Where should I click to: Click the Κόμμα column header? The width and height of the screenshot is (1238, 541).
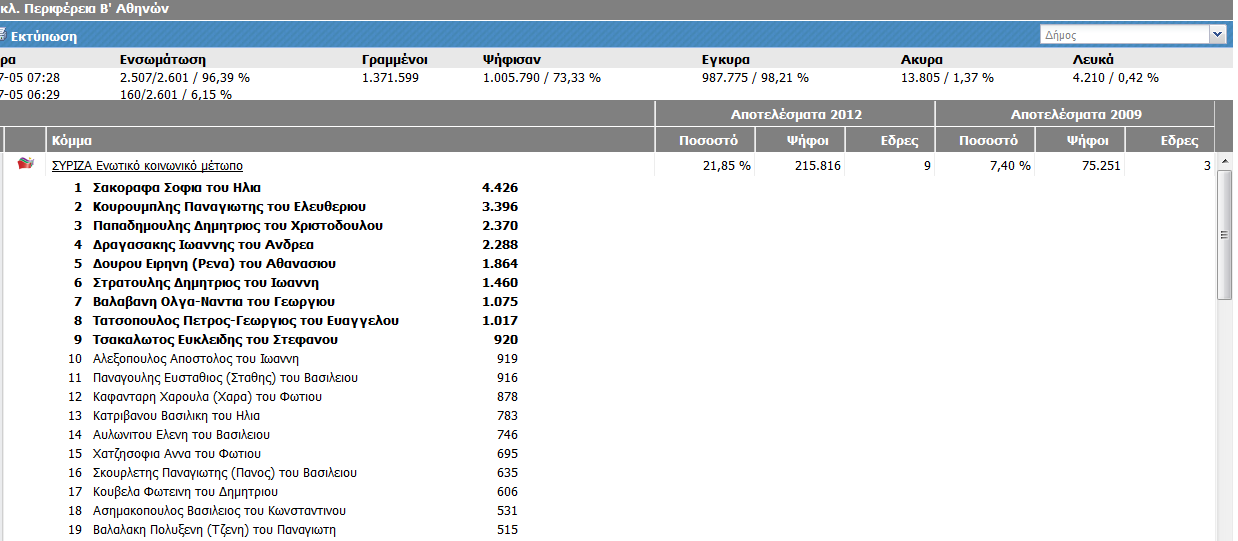[72, 141]
